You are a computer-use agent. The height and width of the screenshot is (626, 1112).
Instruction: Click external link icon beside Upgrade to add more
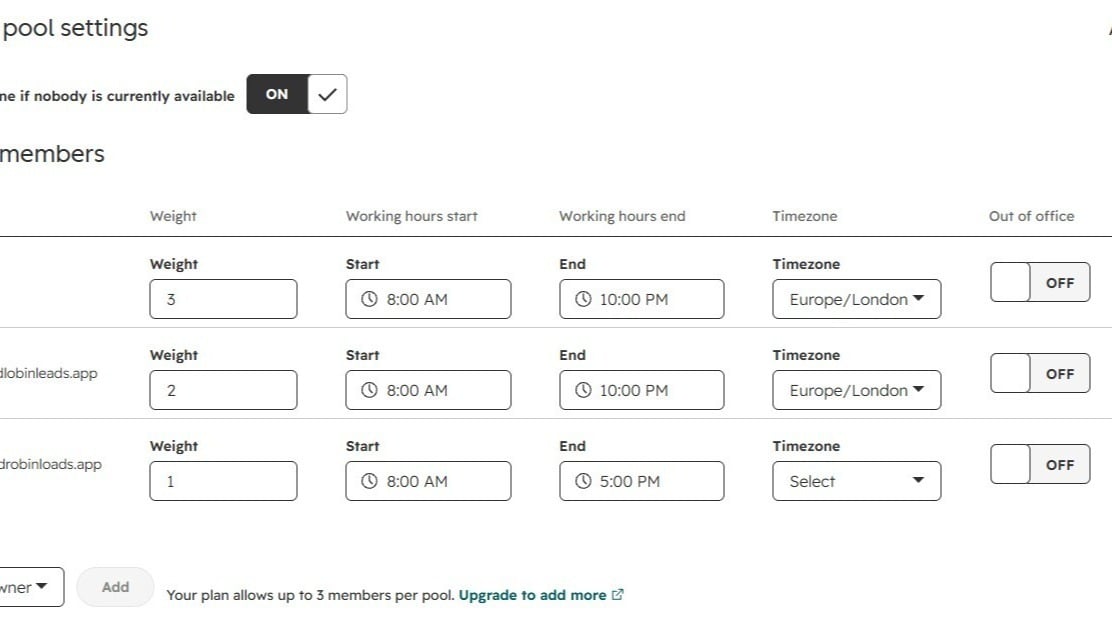(x=618, y=594)
